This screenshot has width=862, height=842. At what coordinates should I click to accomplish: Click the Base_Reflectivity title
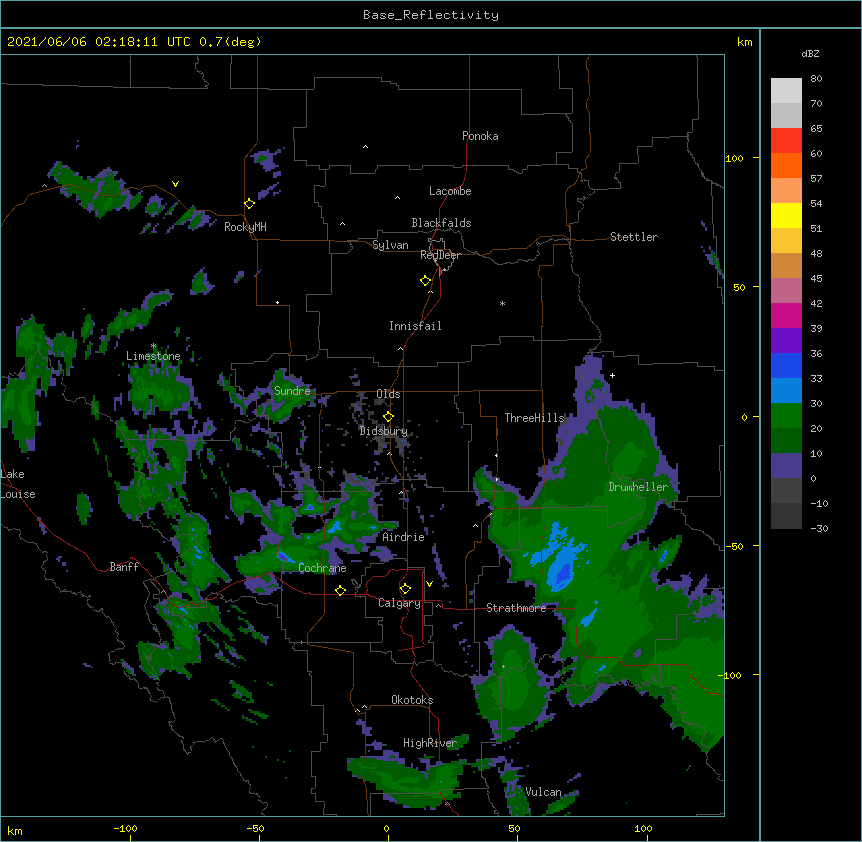point(431,15)
